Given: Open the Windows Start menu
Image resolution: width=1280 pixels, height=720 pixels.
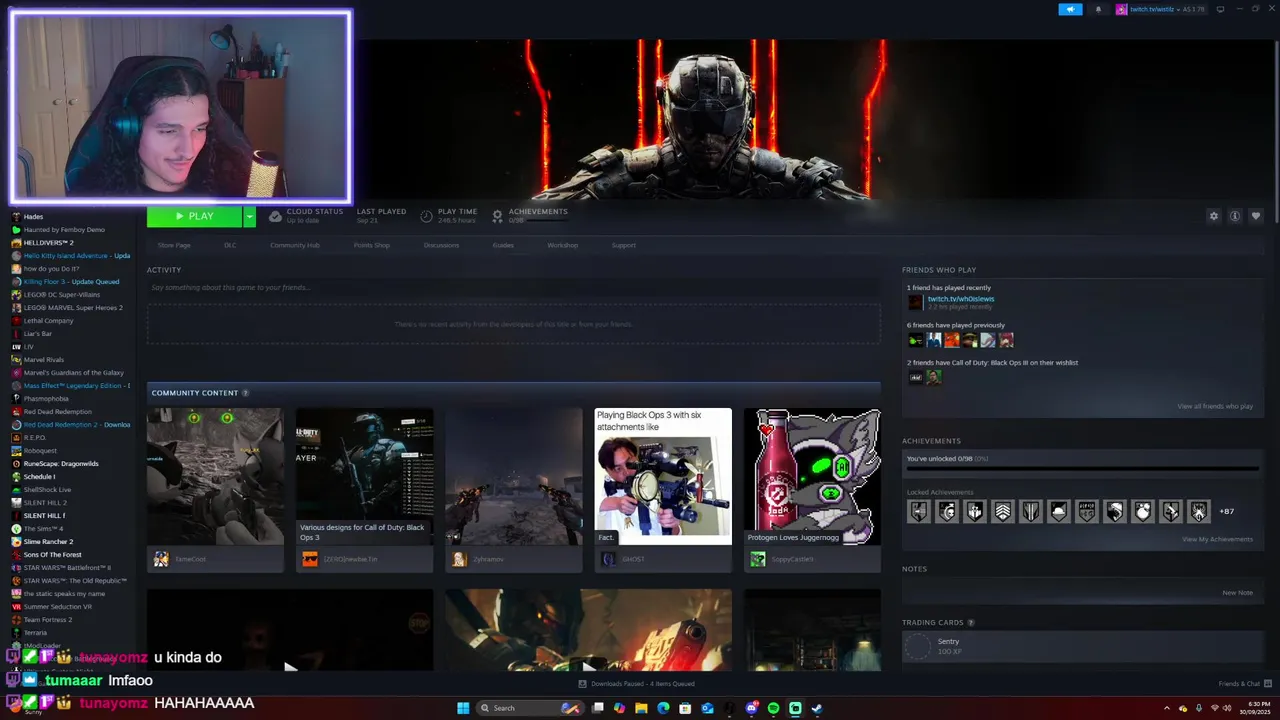Looking at the screenshot, I should (x=463, y=708).
